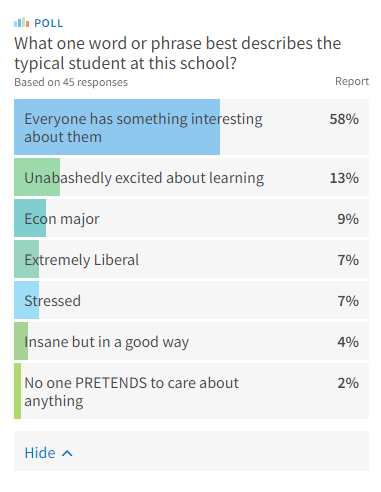This screenshot has width=381, height=492.
Task: Click 'Based on 45 responses' text
Action: pos(71,82)
